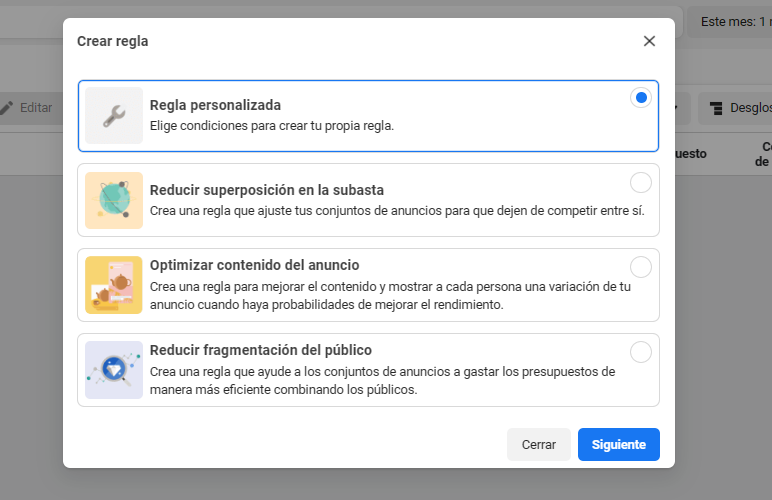Click the Este mes date range selector
This screenshot has height=500, width=772.
coord(730,22)
